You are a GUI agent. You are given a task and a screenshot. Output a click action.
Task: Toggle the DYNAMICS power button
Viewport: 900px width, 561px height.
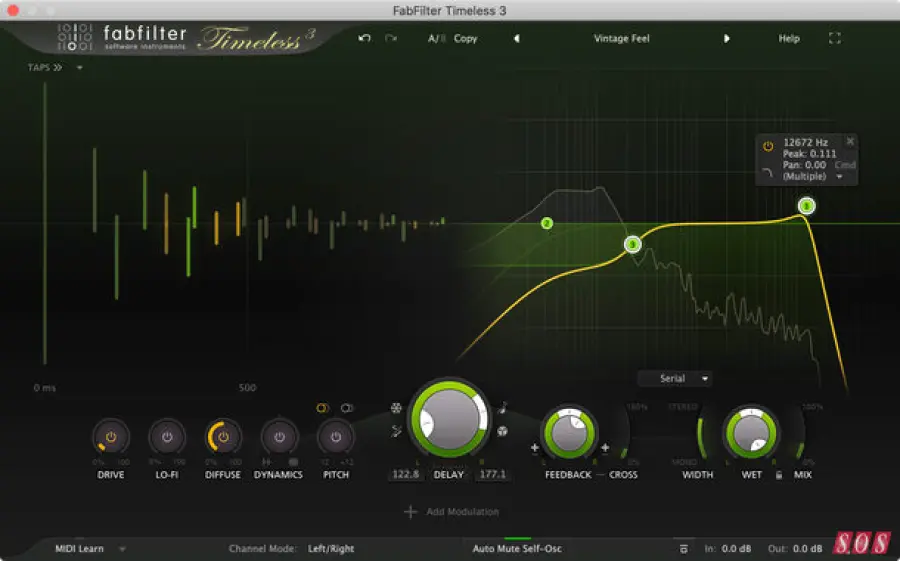click(279, 437)
